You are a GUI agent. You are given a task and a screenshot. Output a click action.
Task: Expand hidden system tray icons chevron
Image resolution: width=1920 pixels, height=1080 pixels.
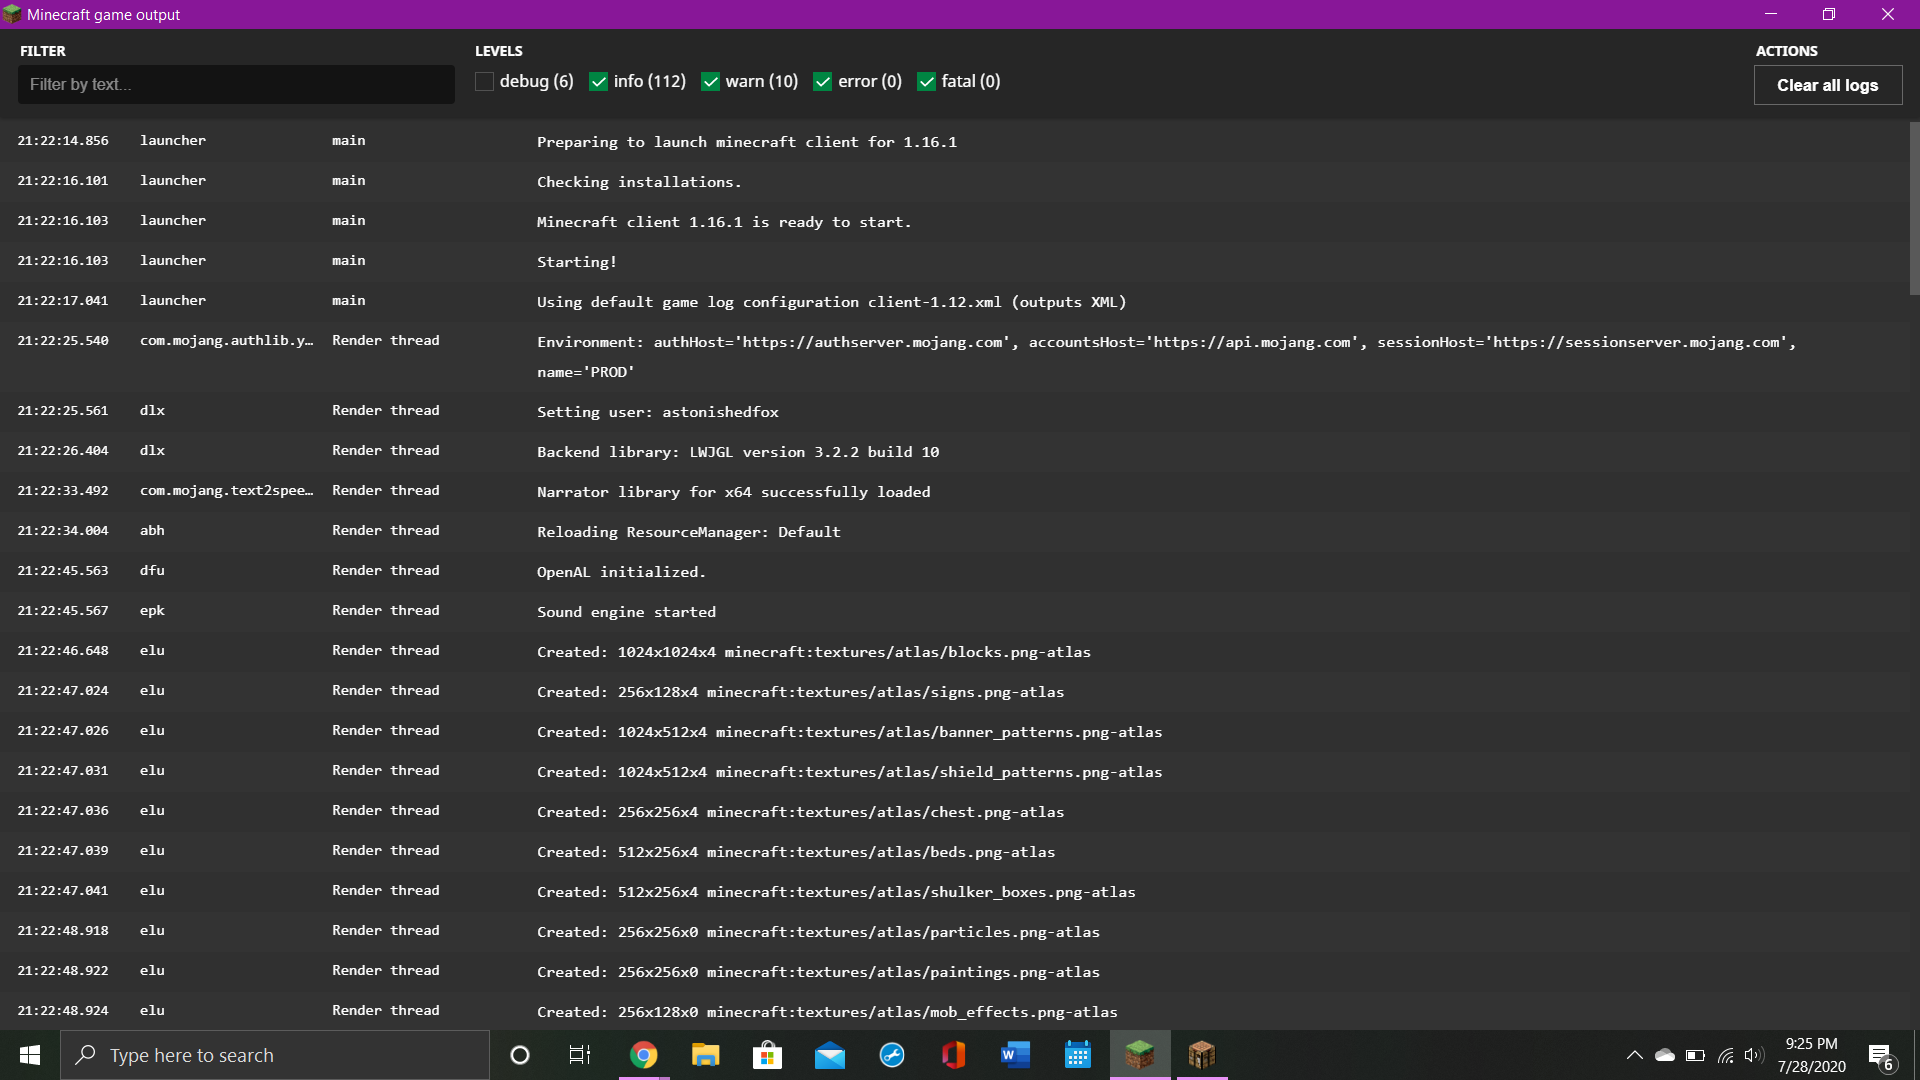(1634, 1055)
